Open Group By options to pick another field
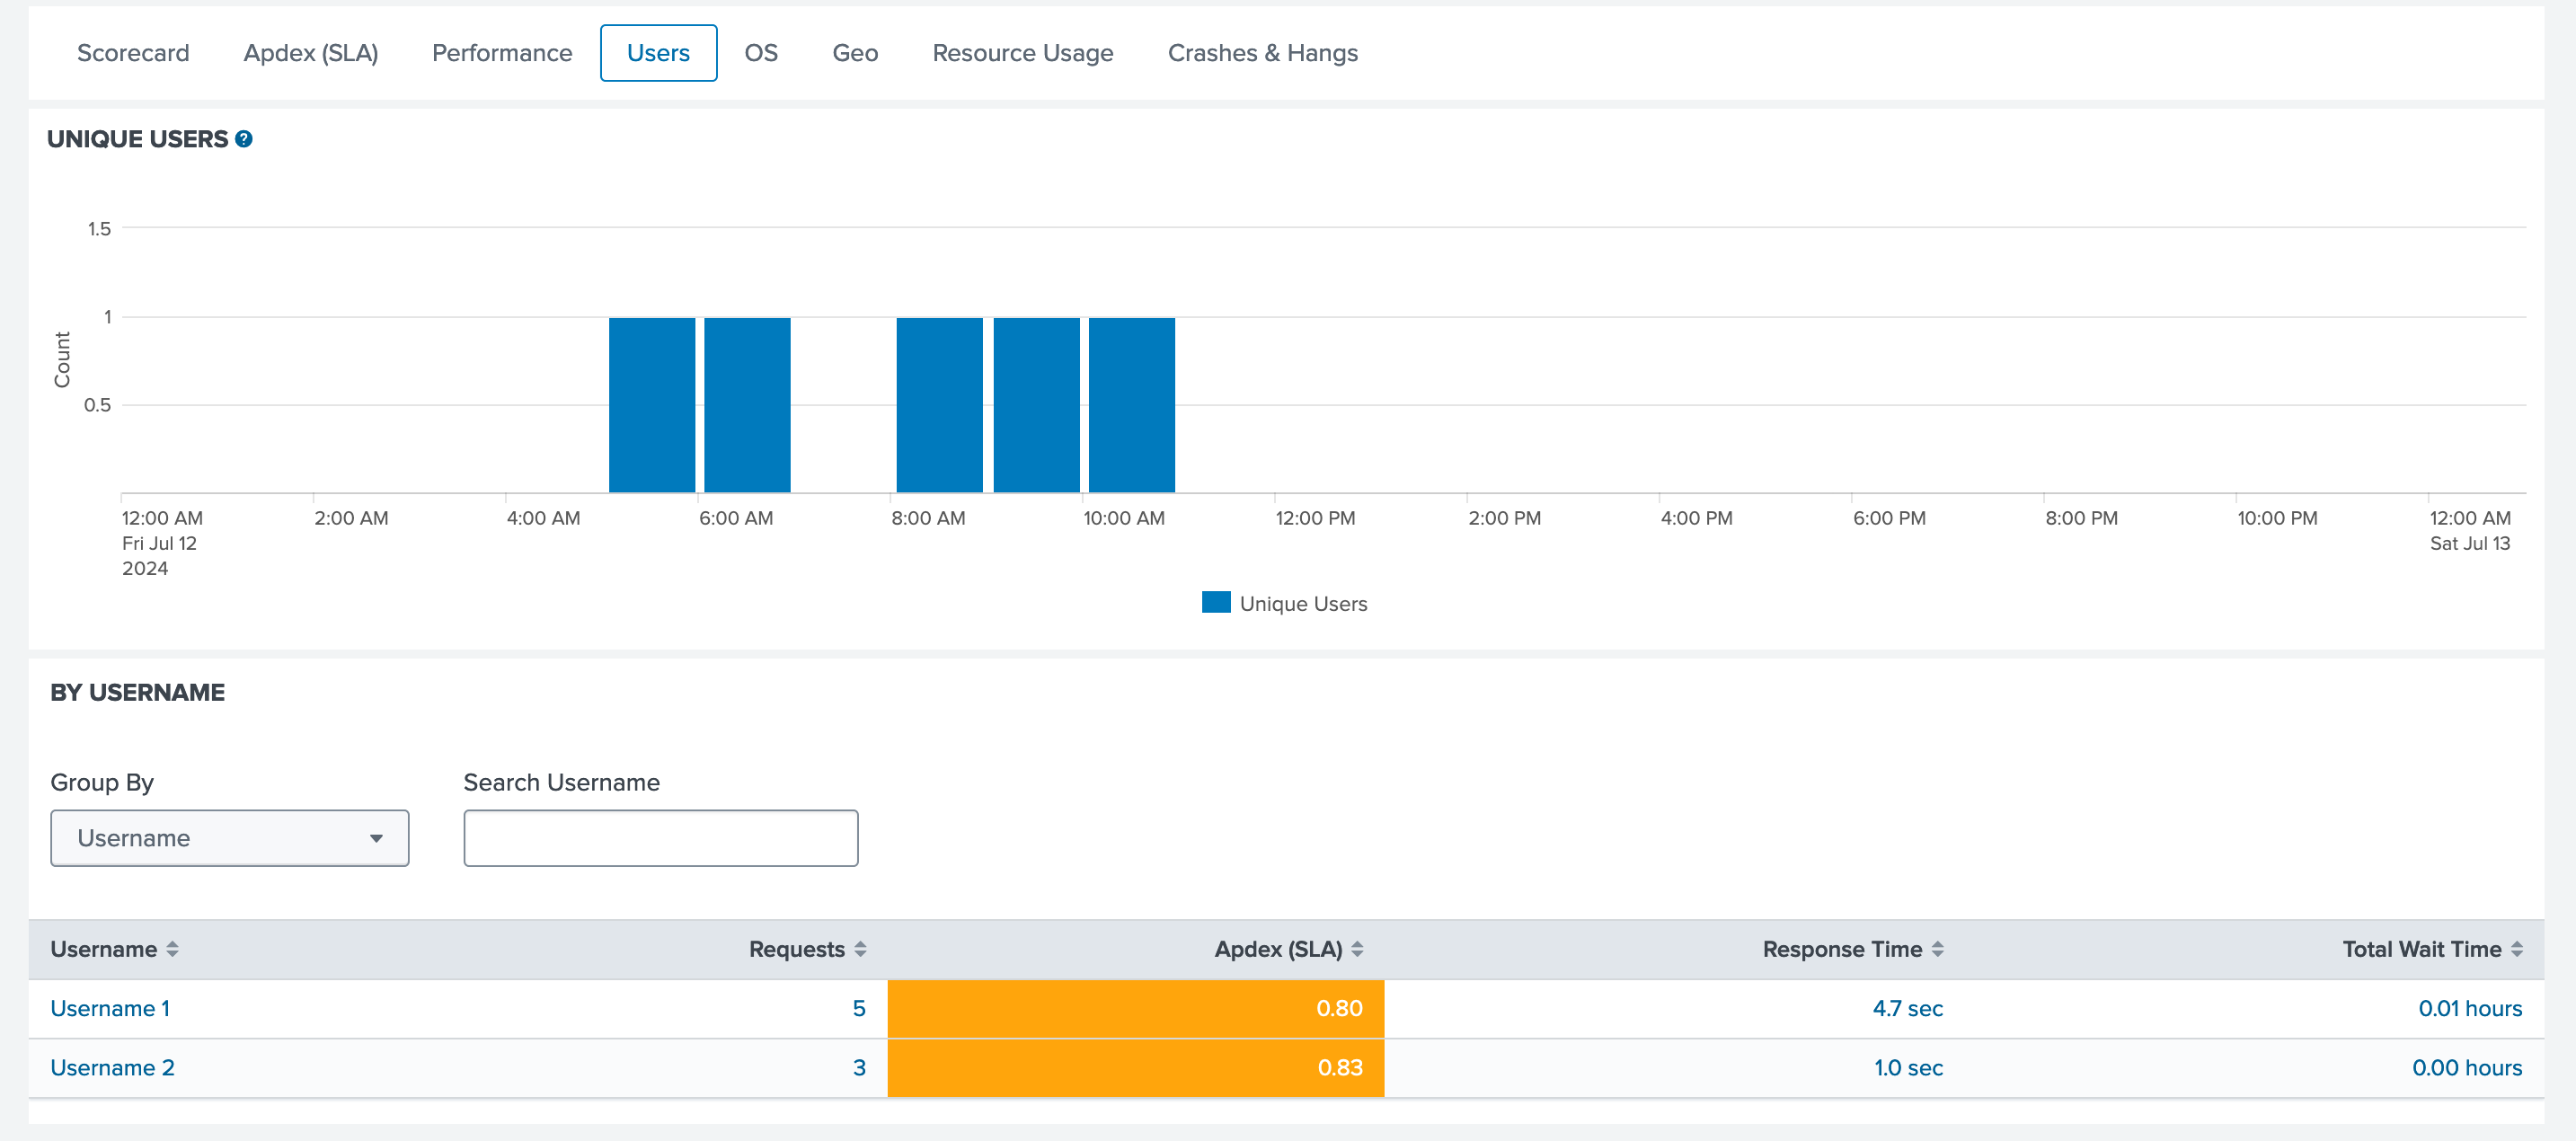This screenshot has width=2576, height=1141. click(x=376, y=838)
